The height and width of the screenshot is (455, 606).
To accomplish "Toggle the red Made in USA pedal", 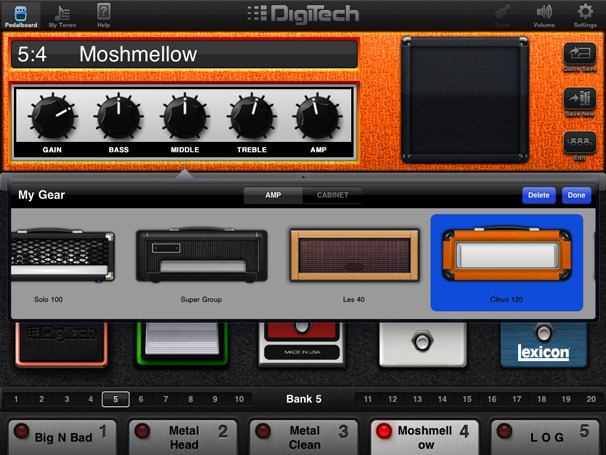I will point(302,344).
